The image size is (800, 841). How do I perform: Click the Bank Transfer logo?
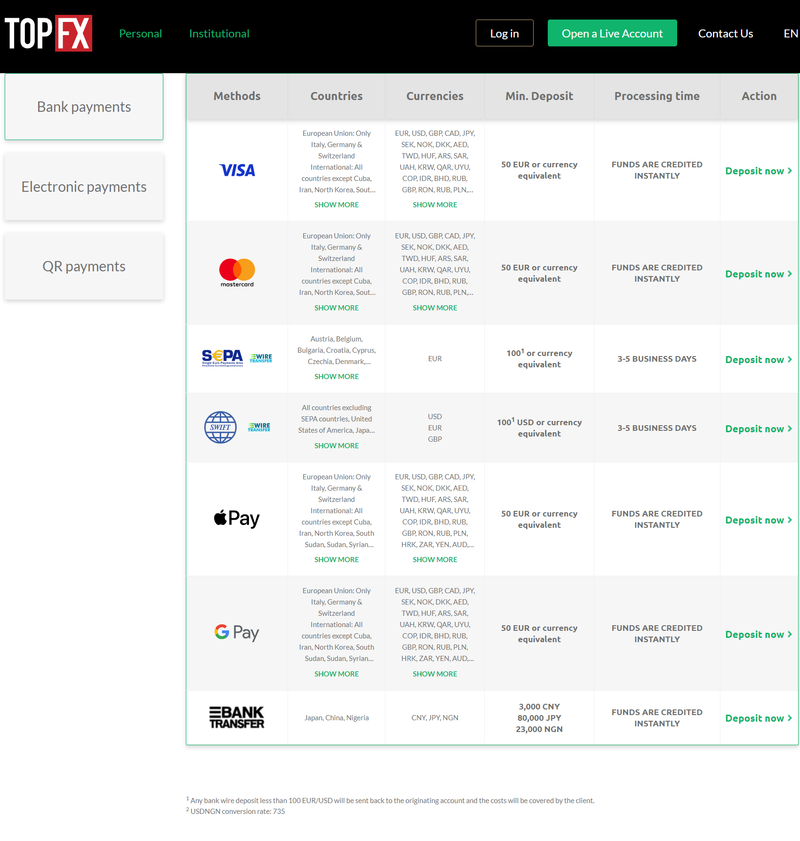tap(236, 717)
